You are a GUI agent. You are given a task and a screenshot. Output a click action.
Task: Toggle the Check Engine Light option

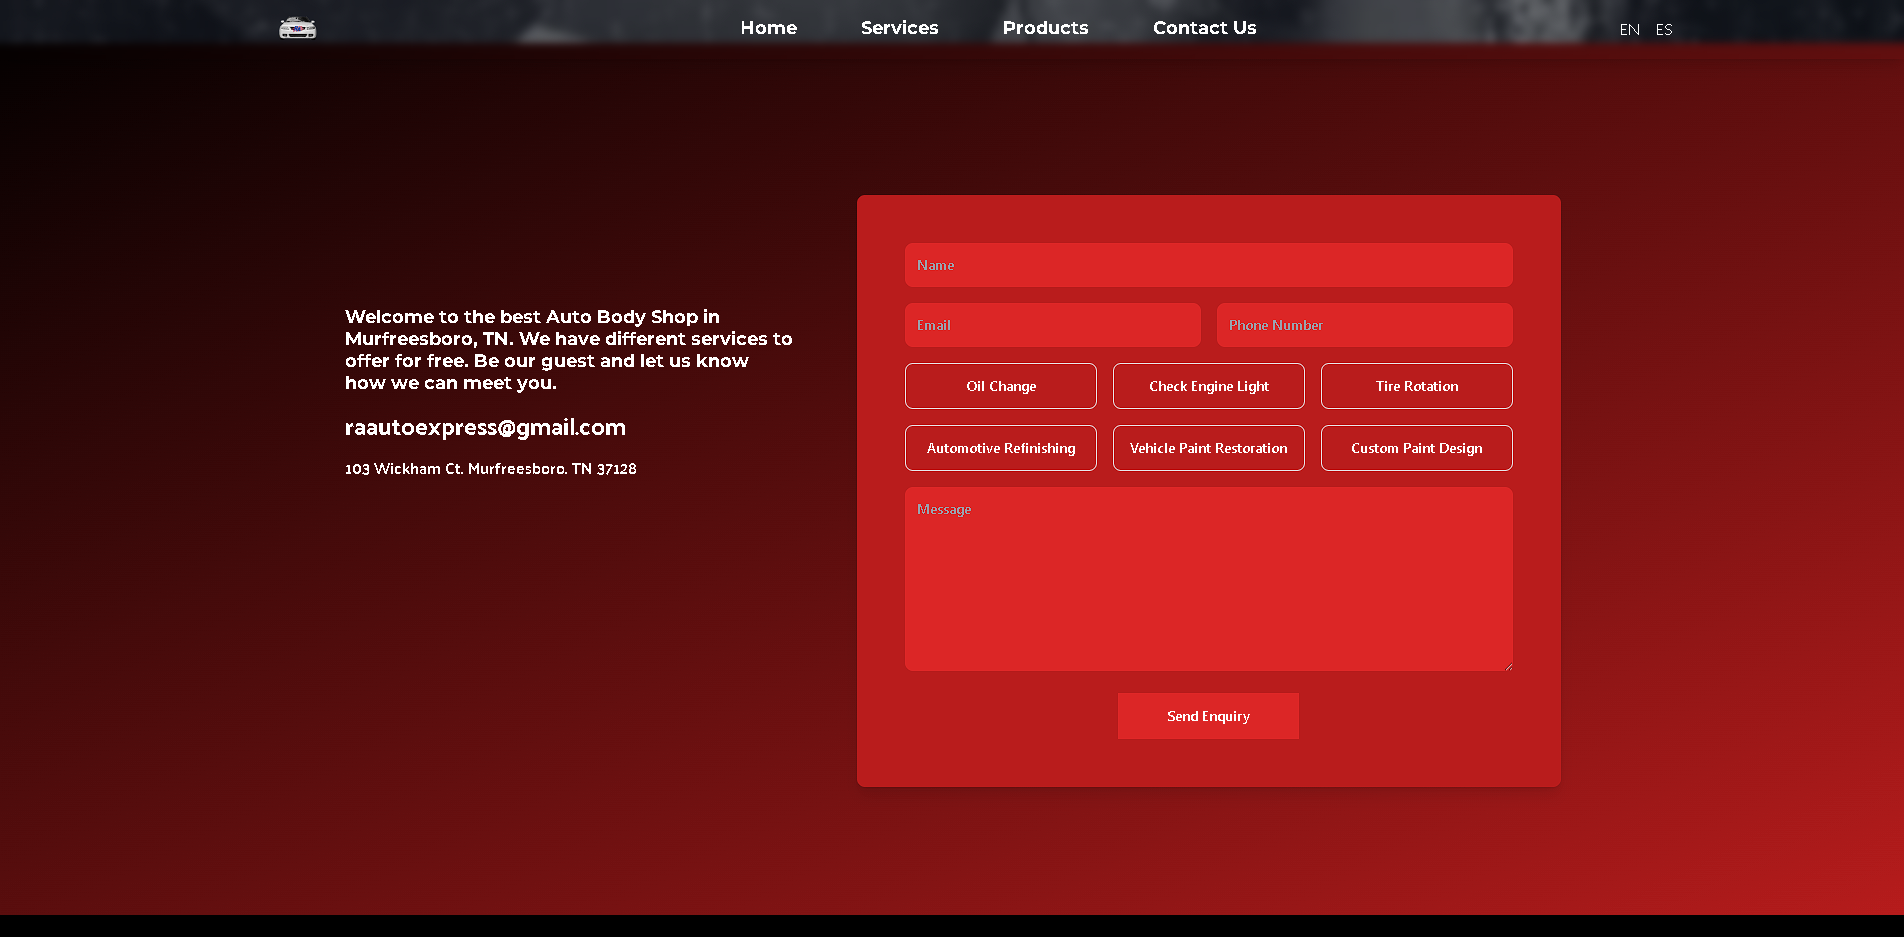(1208, 386)
